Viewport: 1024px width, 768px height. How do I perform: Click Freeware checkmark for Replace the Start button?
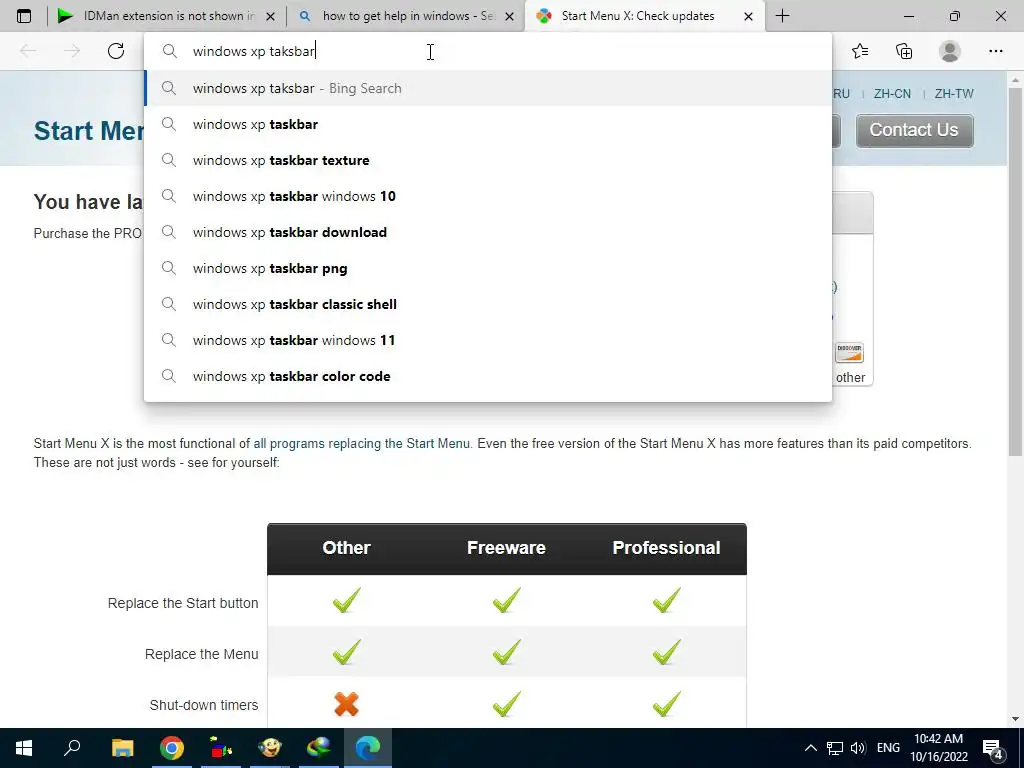click(x=507, y=600)
